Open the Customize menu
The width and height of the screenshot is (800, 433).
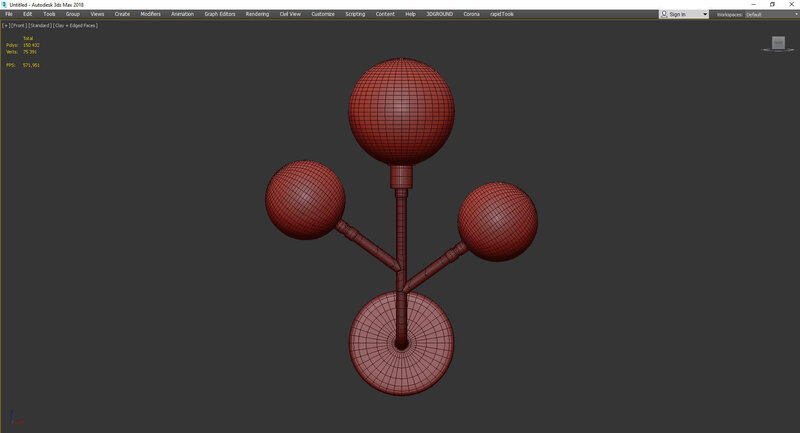point(323,14)
